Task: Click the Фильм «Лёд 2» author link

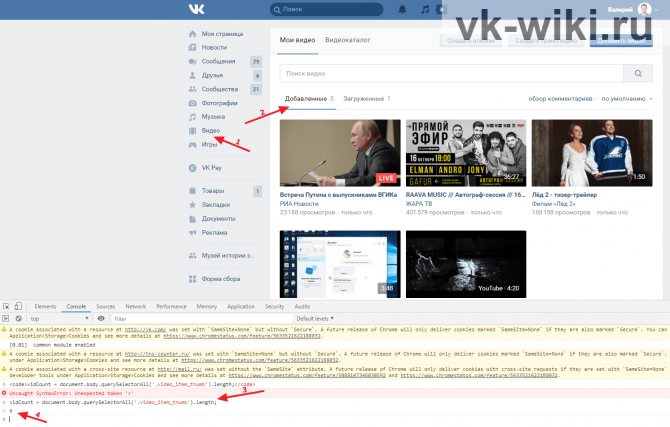Action: [553, 204]
